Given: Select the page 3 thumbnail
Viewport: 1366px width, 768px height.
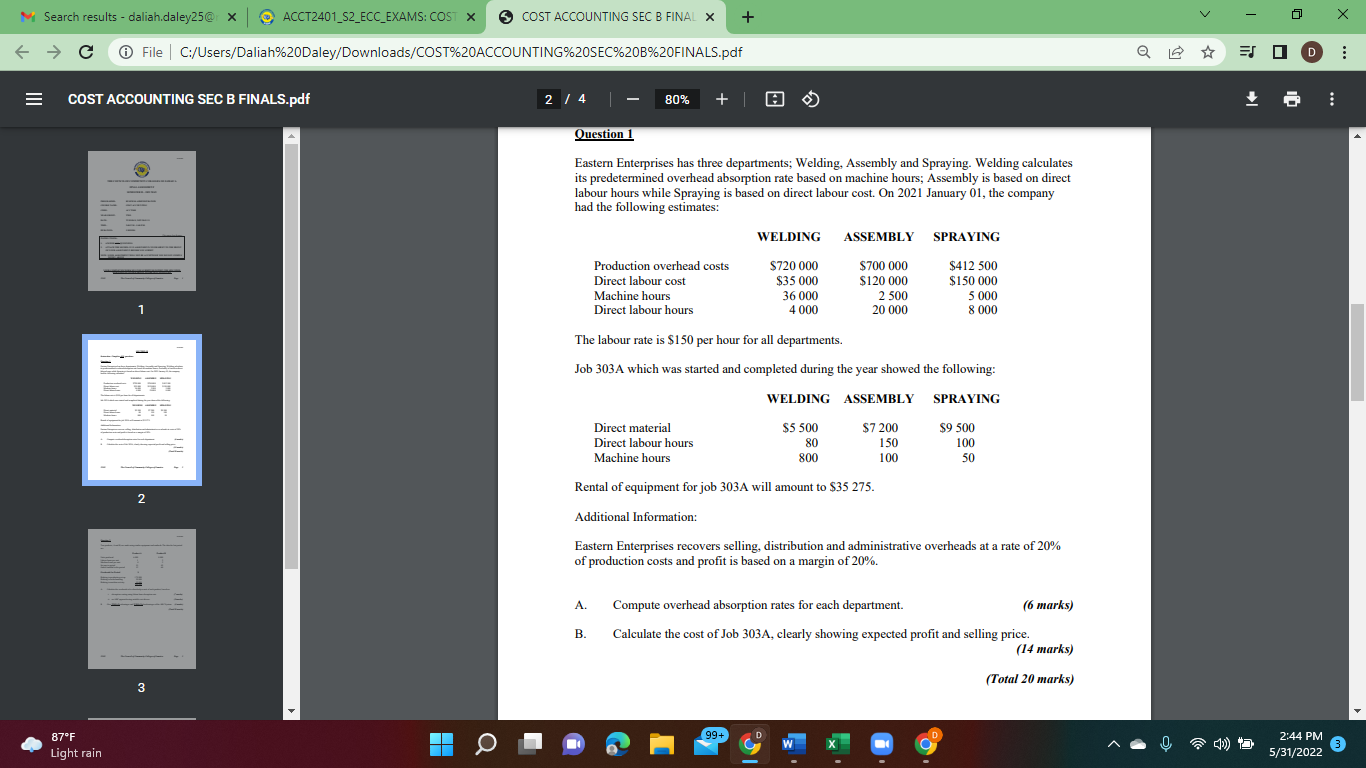Looking at the screenshot, I should (x=141, y=598).
